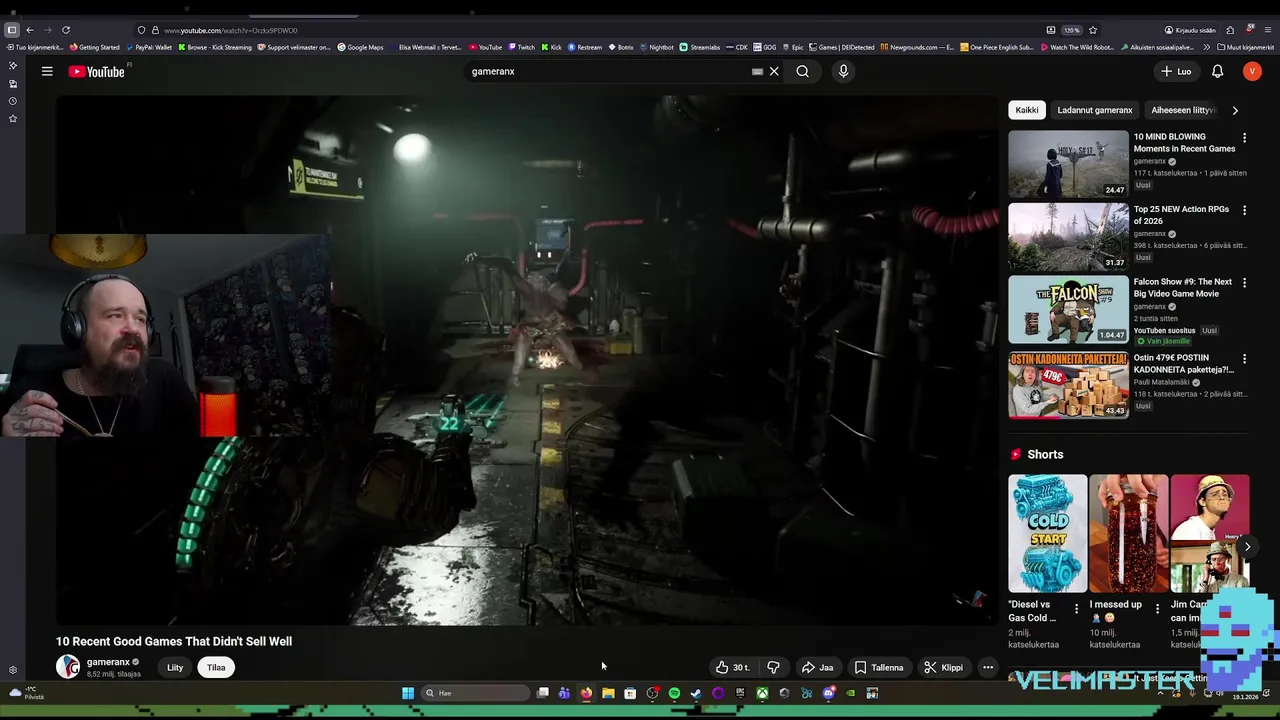Image resolution: width=1280 pixels, height=720 pixels.
Task: Open Ostin KADONNEITA PAKETTEJA thumbnail
Action: [x=1068, y=384]
